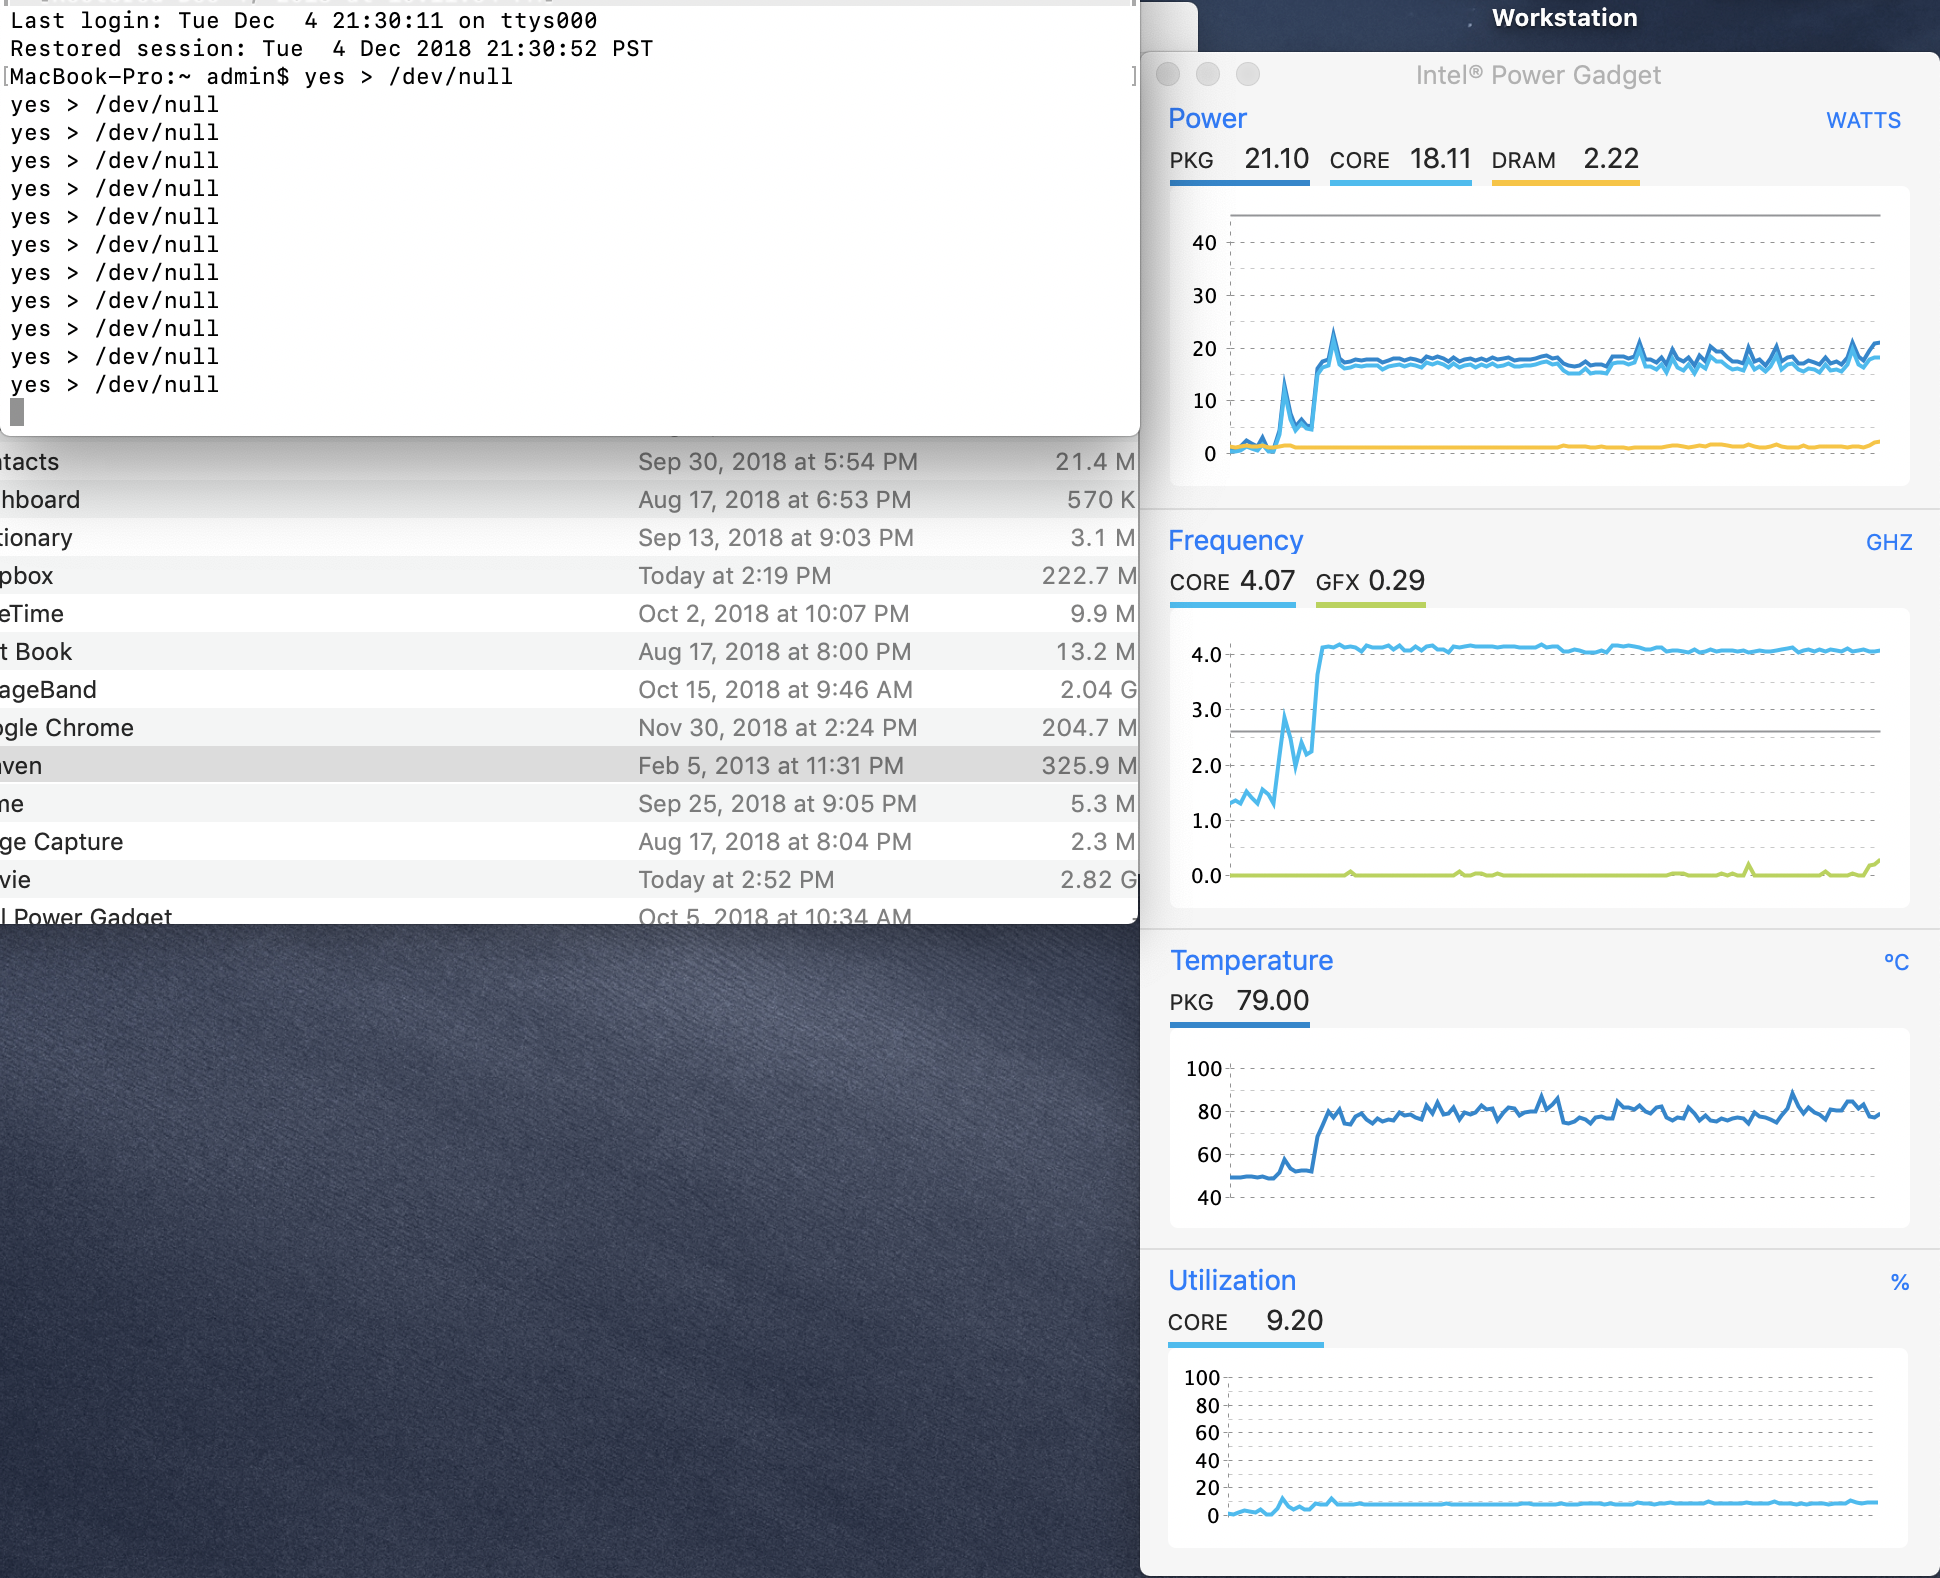
Task: Click the Terminal prompt line with admin$
Action: (261, 77)
